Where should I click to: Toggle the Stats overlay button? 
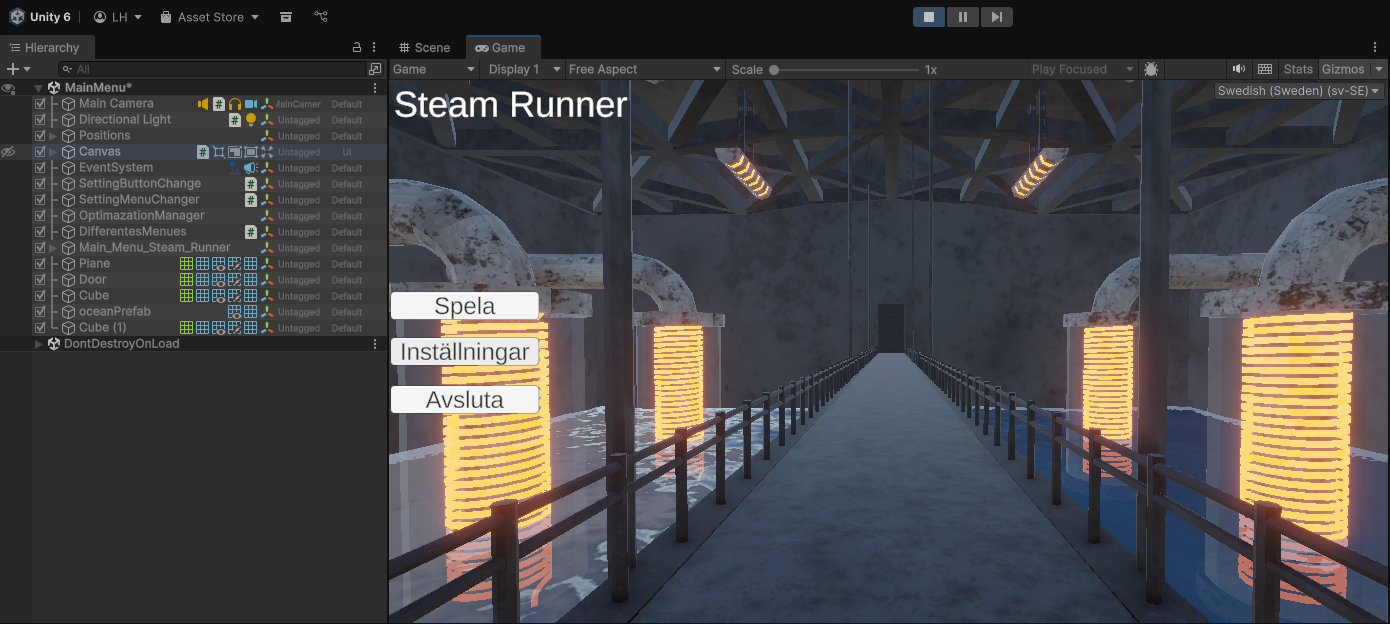[1298, 69]
